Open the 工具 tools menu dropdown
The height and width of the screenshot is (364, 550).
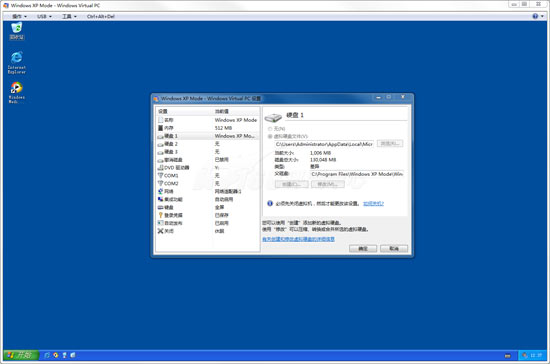69,16
